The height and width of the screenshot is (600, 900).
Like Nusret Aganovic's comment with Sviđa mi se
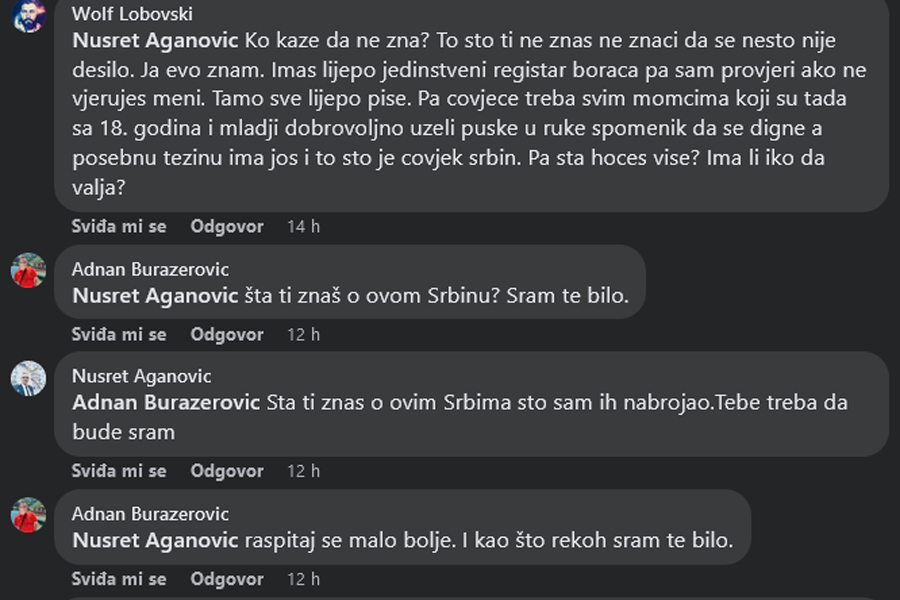pyautogui.click(x=119, y=471)
